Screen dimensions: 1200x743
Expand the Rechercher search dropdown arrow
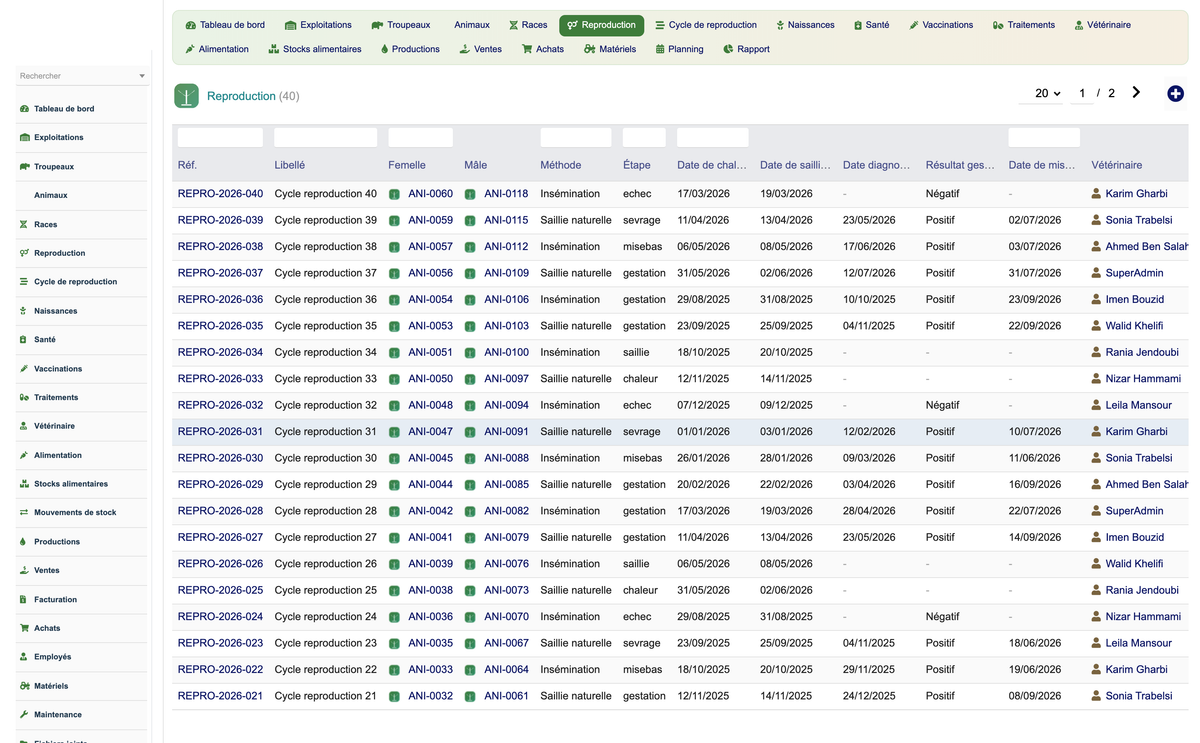point(142,76)
